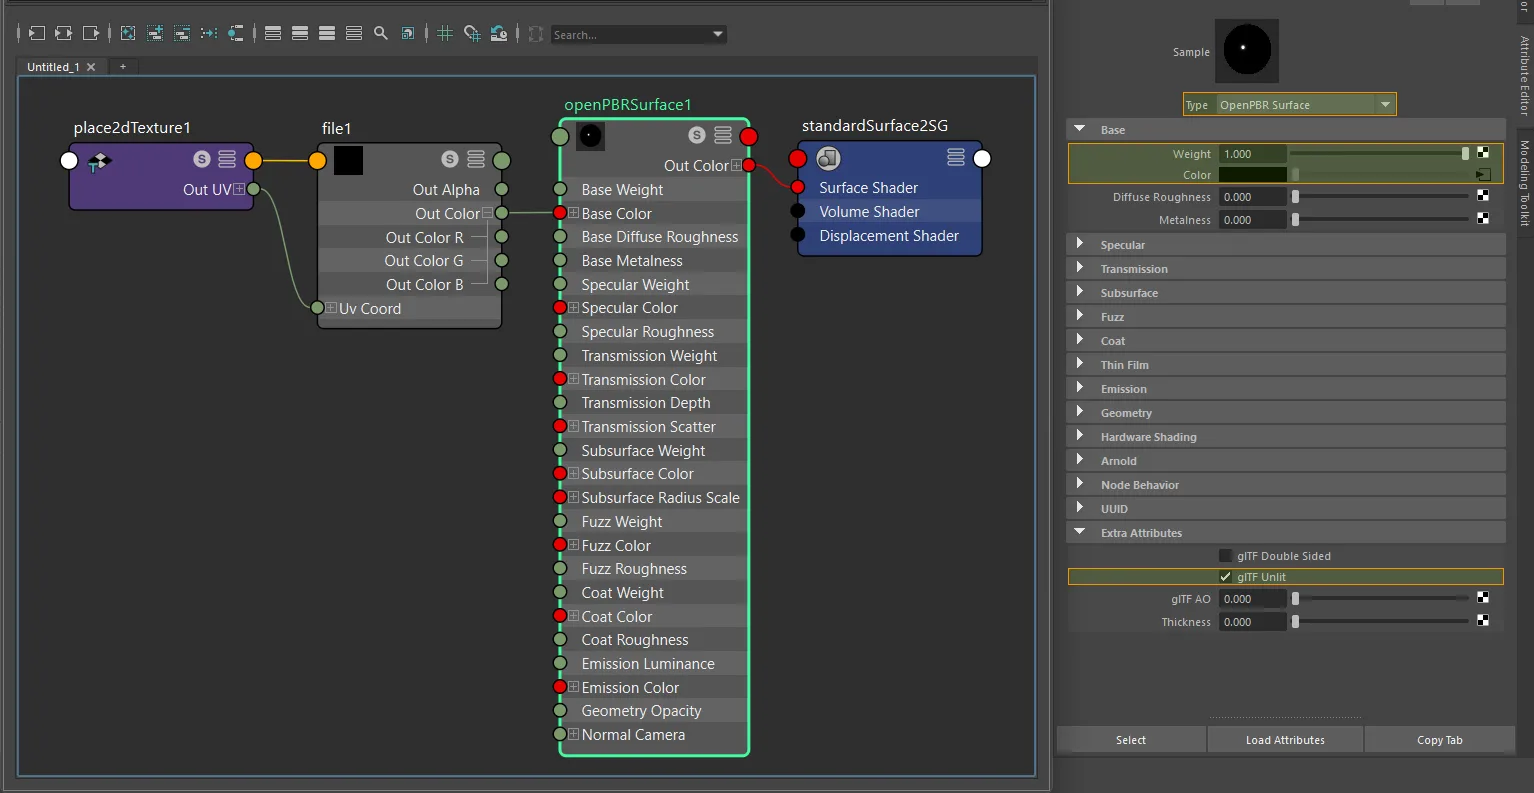Click openPBRSurface1 node view mode icon
The width and height of the screenshot is (1534, 793).
tap(723, 136)
